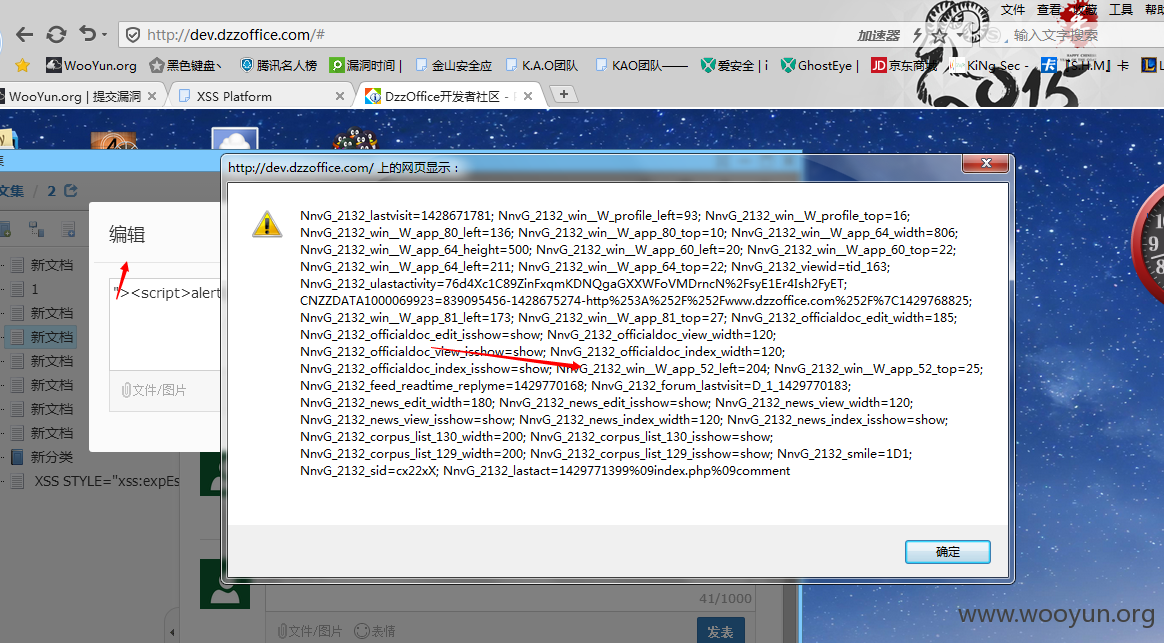Click the 加速器 accelerator label

click(x=878, y=36)
